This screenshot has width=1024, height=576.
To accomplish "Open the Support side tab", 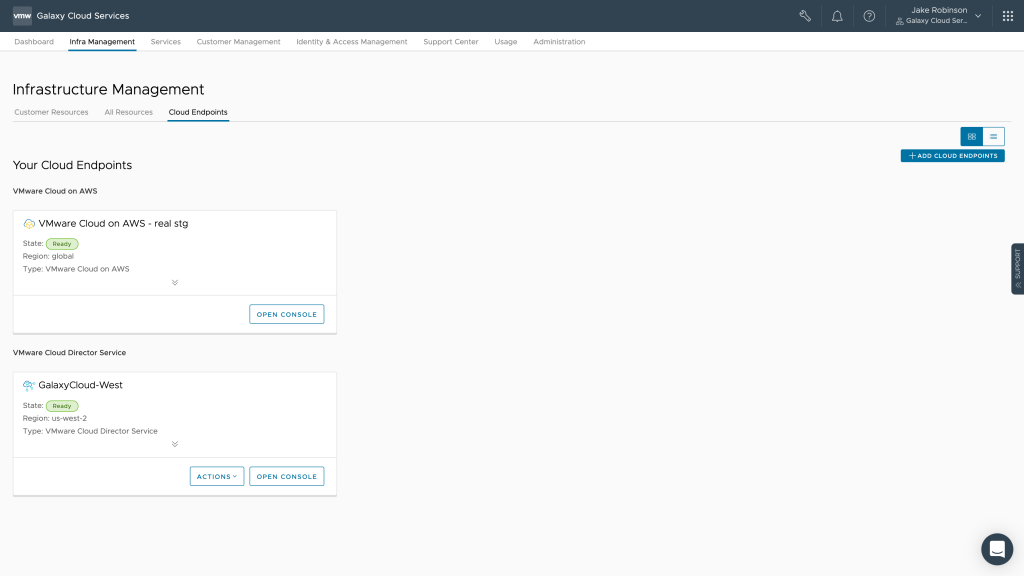I will click(x=1017, y=268).
